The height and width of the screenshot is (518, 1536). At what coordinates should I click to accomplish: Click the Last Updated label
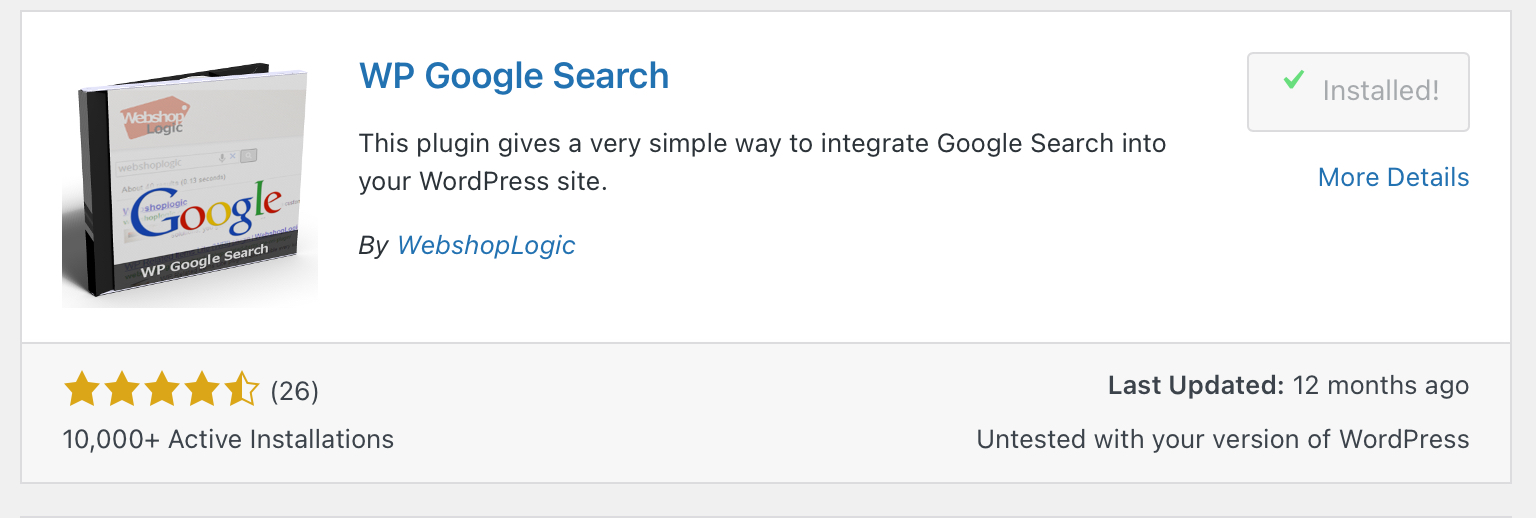[1195, 386]
